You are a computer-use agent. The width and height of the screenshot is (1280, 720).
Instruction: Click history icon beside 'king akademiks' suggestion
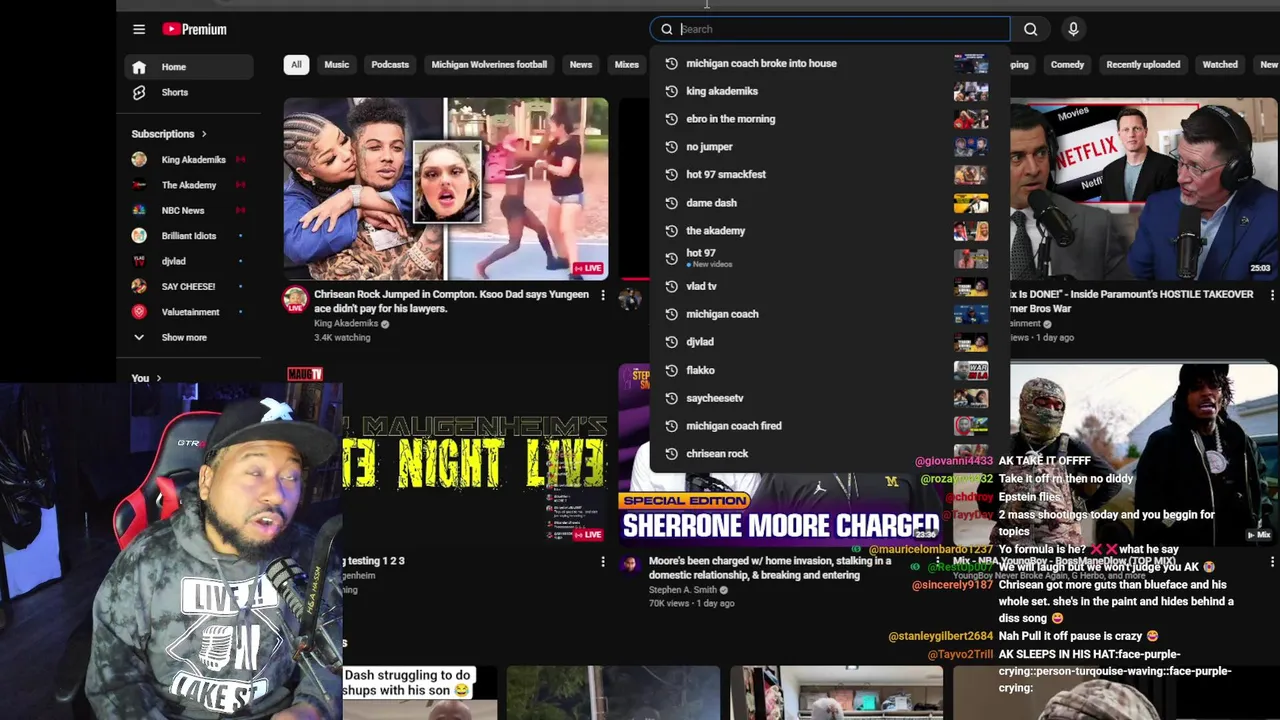pyautogui.click(x=671, y=91)
